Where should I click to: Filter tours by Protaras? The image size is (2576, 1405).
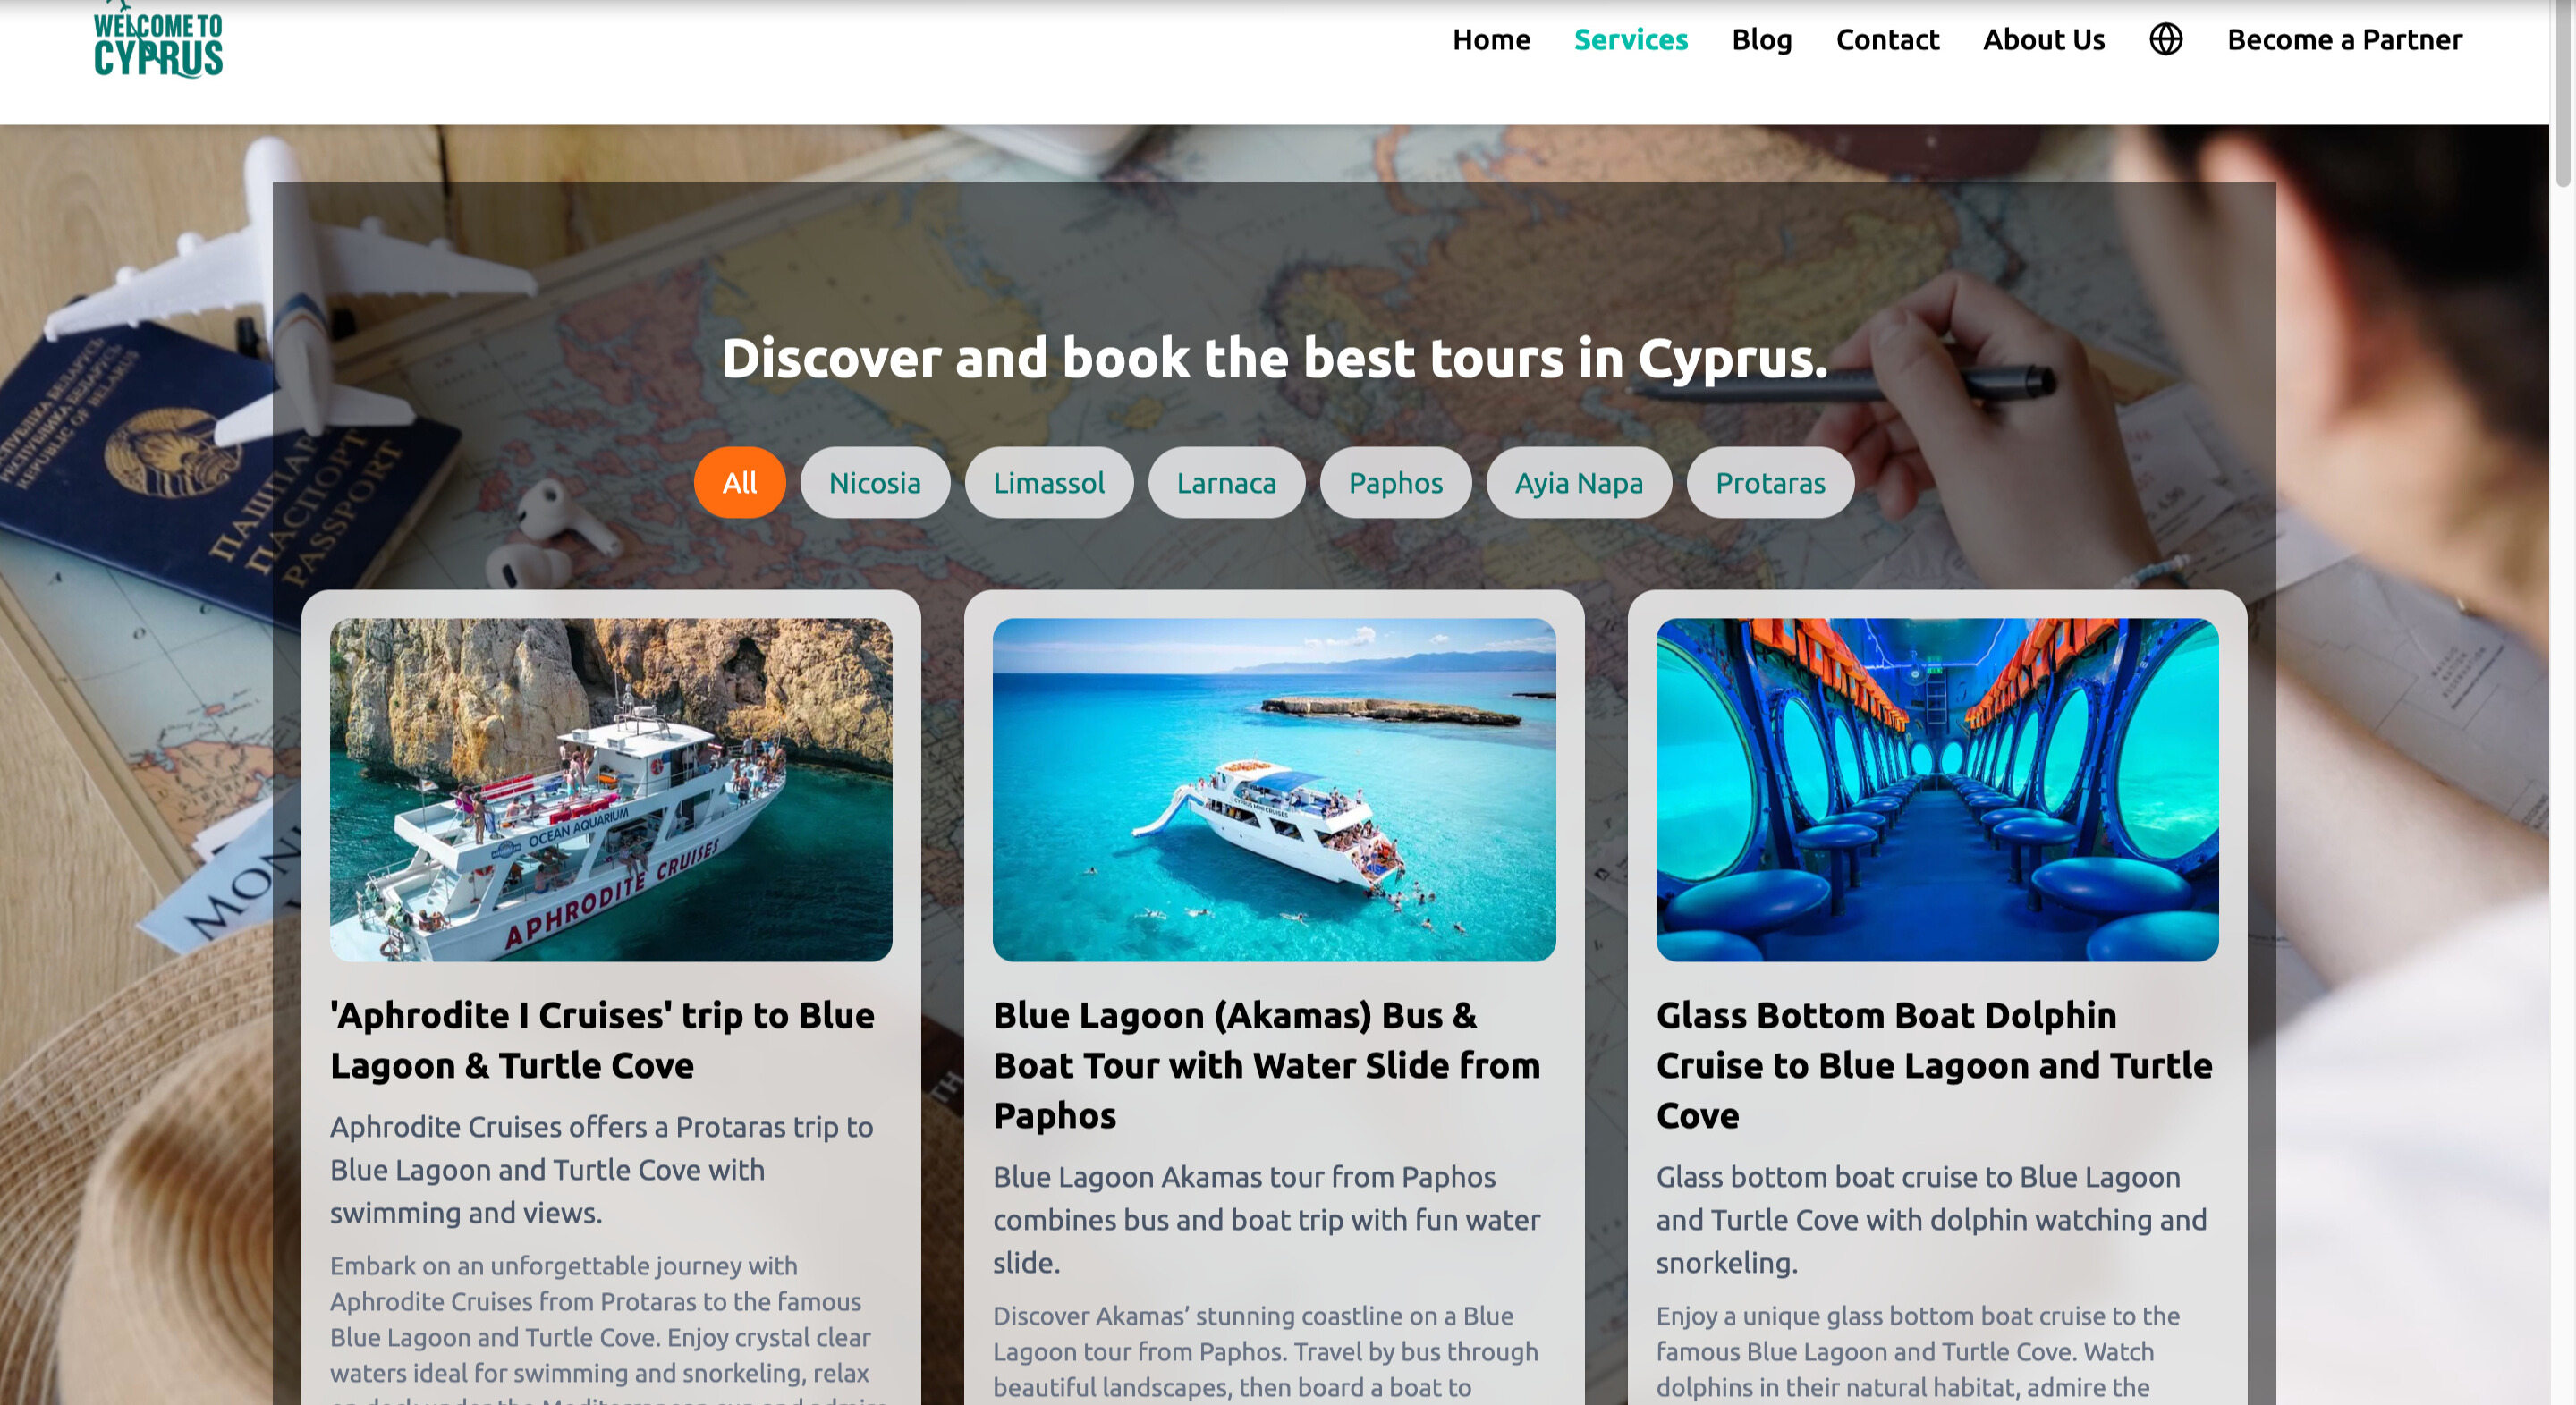click(1769, 482)
